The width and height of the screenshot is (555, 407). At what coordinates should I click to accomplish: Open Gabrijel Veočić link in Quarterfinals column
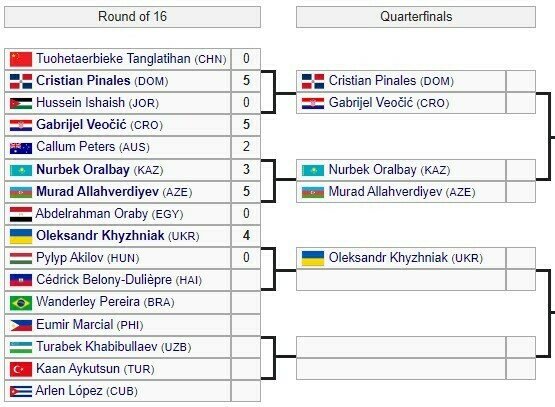[x=371, y=103]
